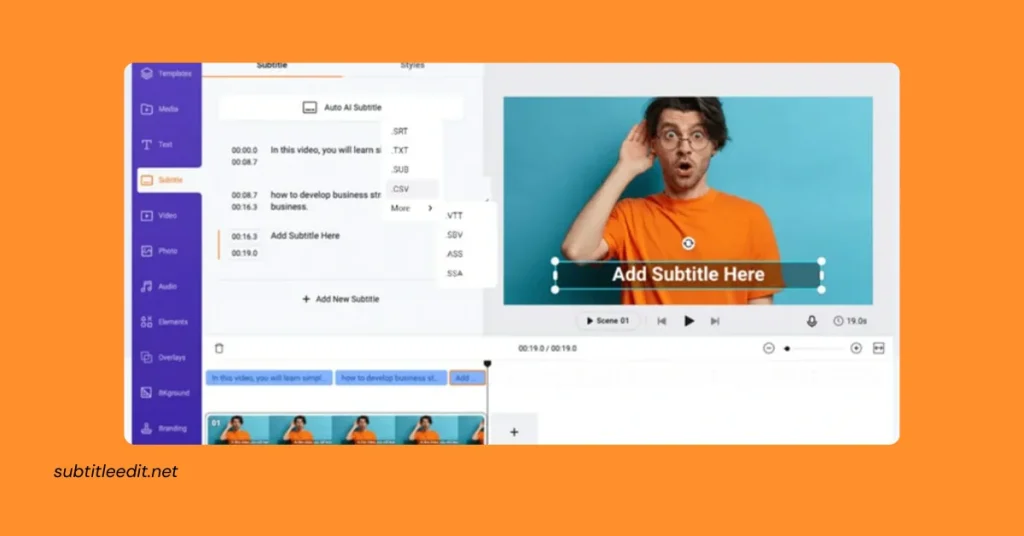
Task: Click the rotate handle above subtitle box
Action: pyautogui.click(x=688, y=244)
